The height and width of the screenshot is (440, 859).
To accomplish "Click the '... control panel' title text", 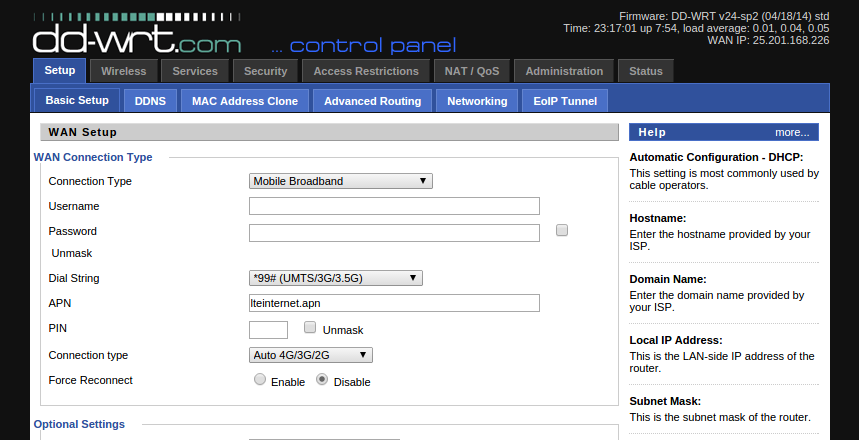I will click(364, 45).
